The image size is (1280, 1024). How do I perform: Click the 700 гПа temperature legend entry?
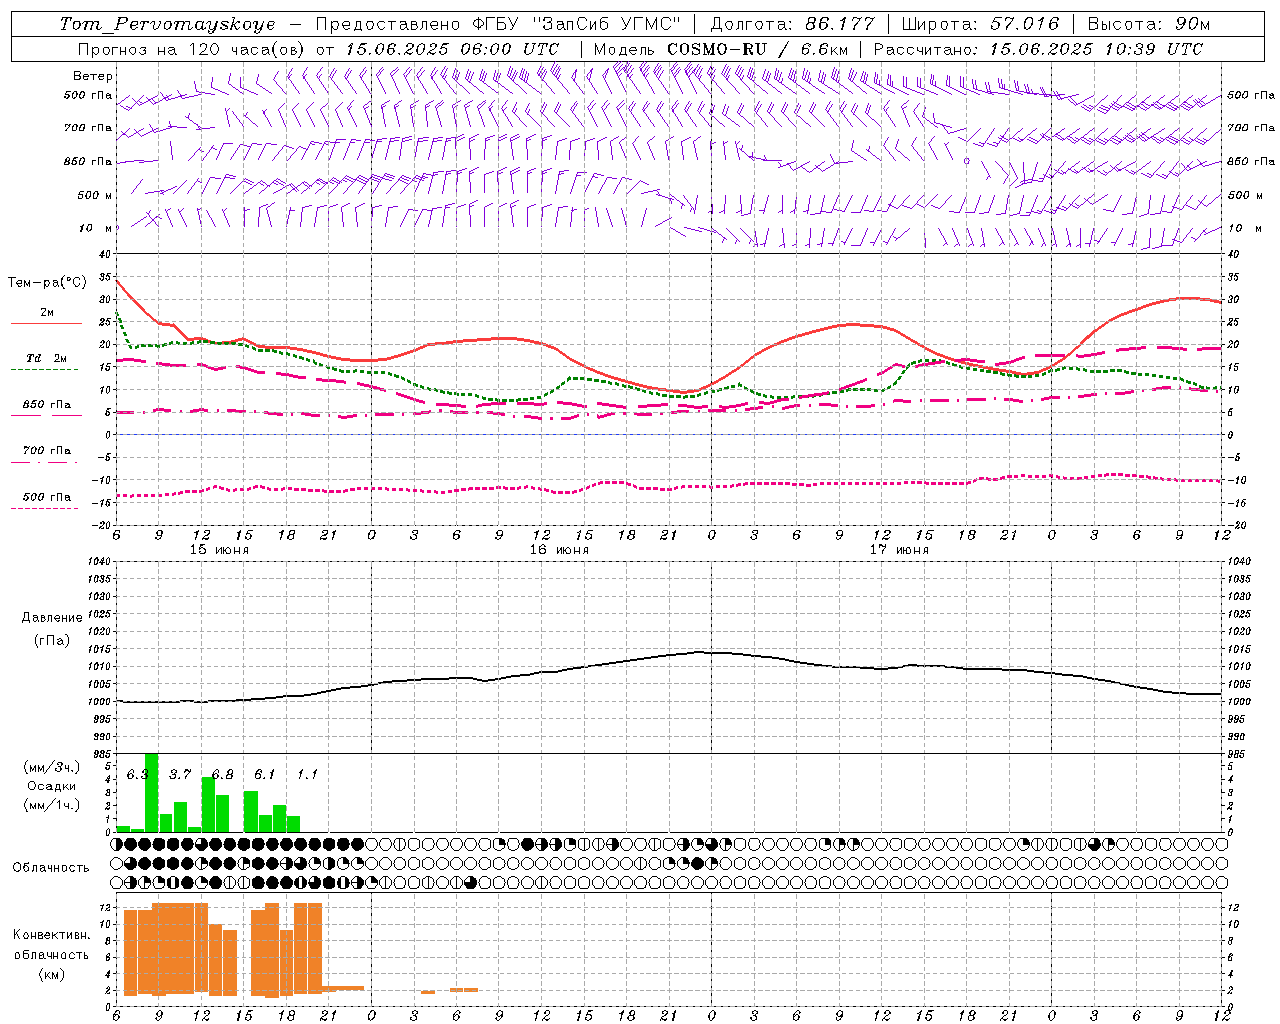47,453
